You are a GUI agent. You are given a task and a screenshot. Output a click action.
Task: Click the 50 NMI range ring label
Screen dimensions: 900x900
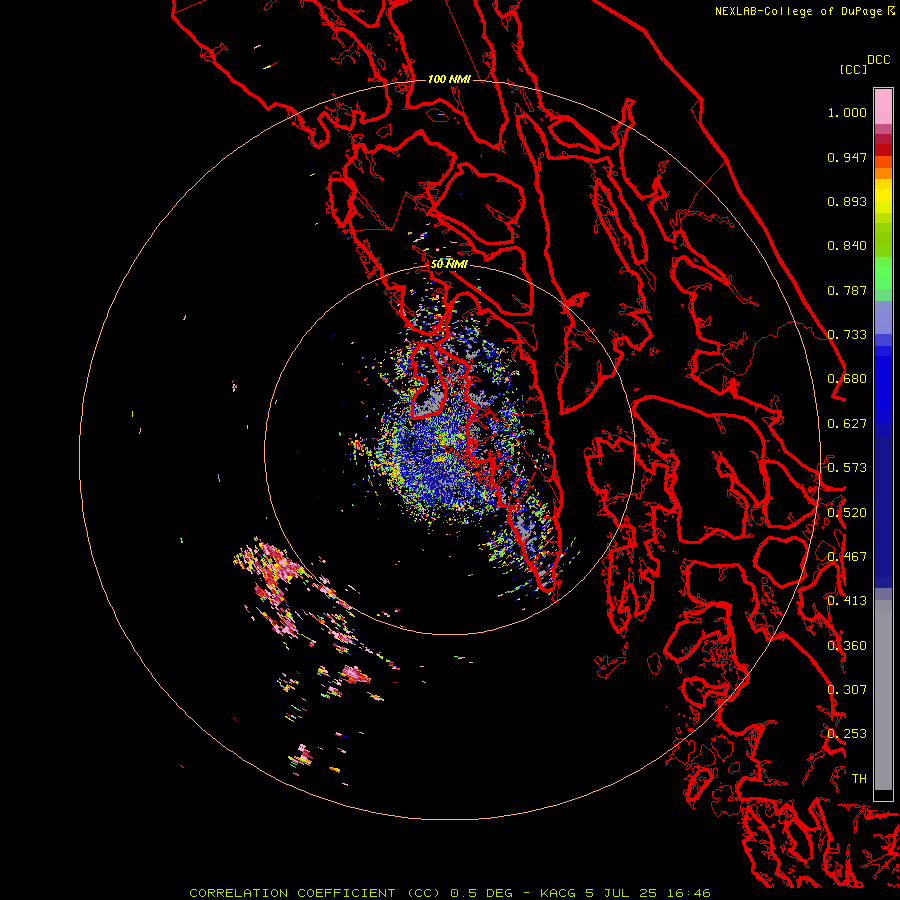[x=449, y=264]
